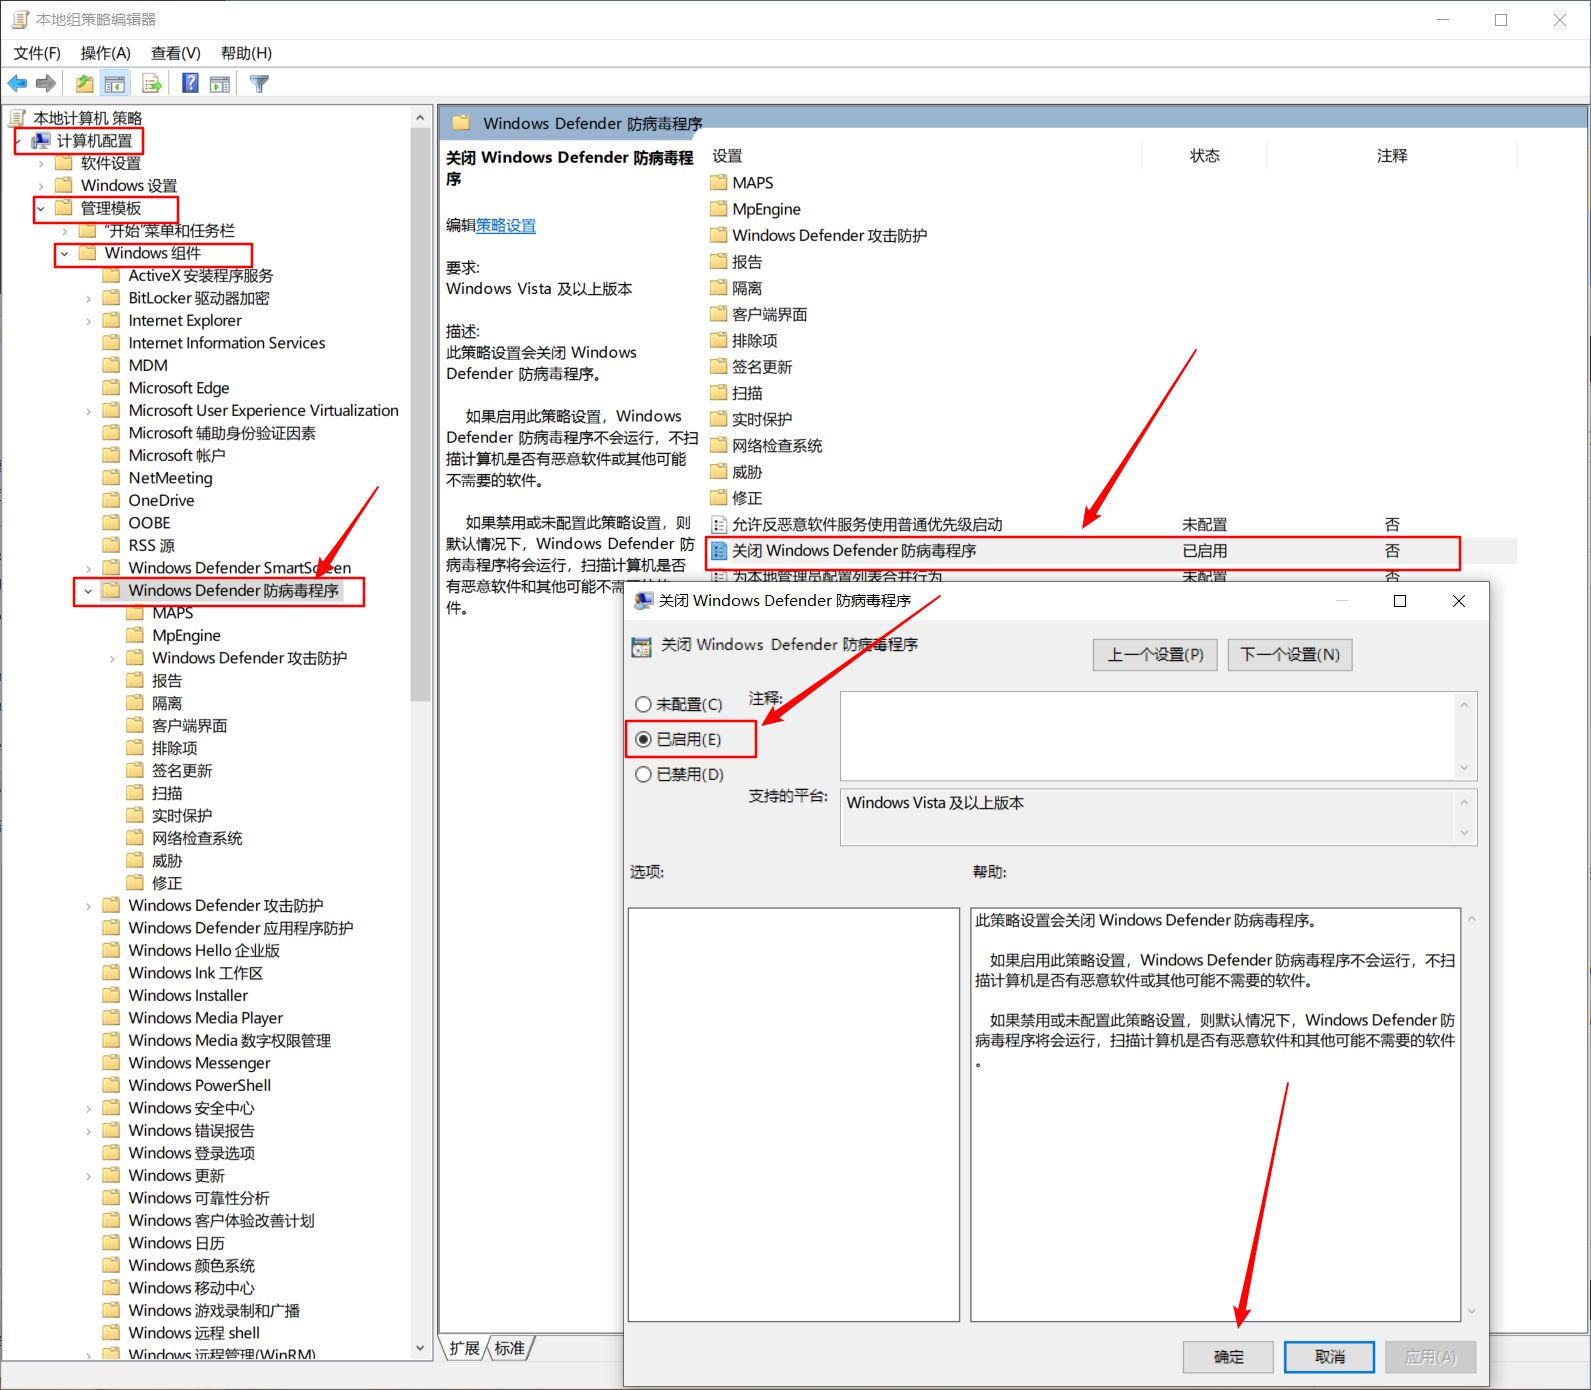Select the 已启用(E) radio button
This screenshot has width=1591, height=1390.
coord(644,739)
